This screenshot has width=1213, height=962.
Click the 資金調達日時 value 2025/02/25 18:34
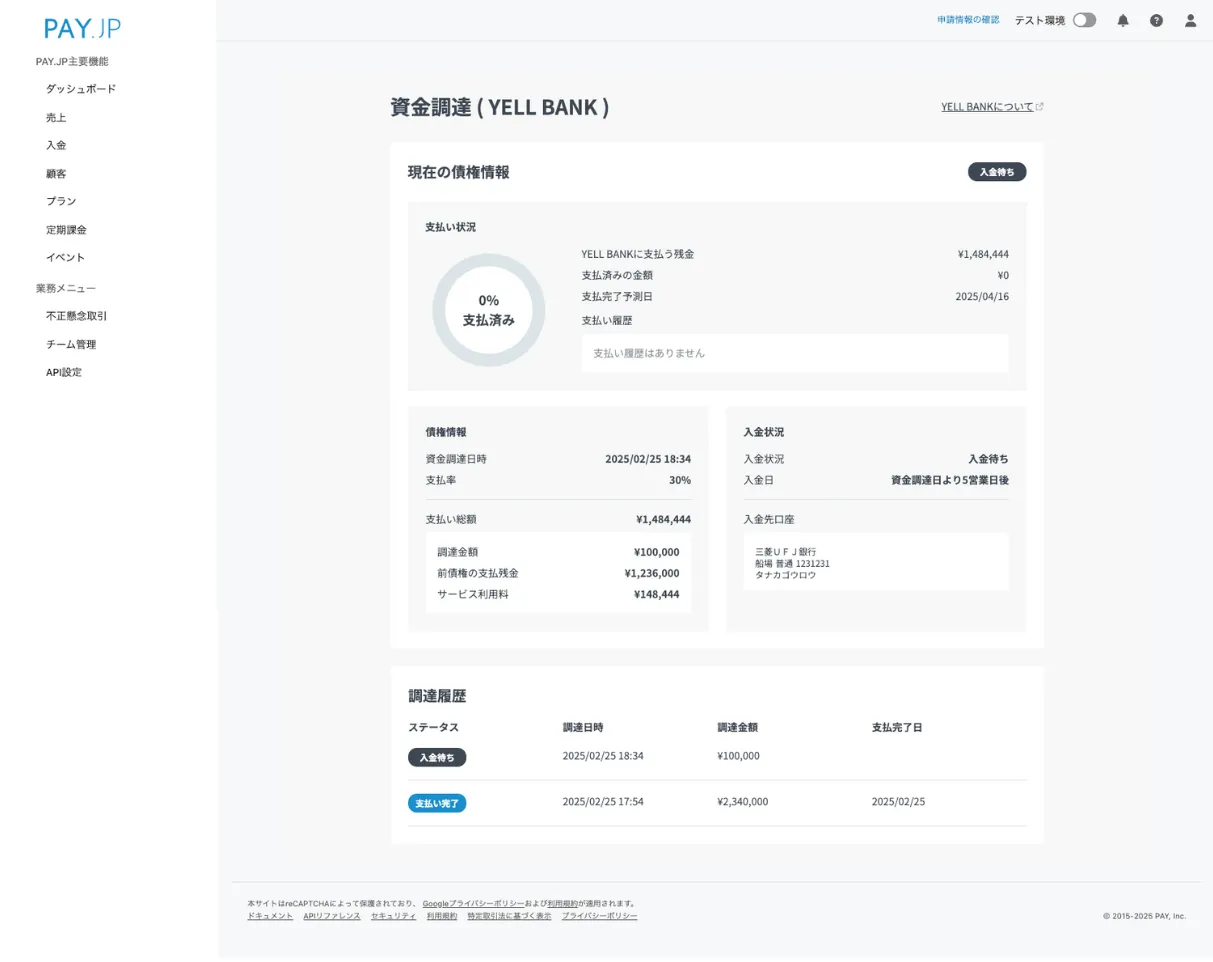coord(648,459)
